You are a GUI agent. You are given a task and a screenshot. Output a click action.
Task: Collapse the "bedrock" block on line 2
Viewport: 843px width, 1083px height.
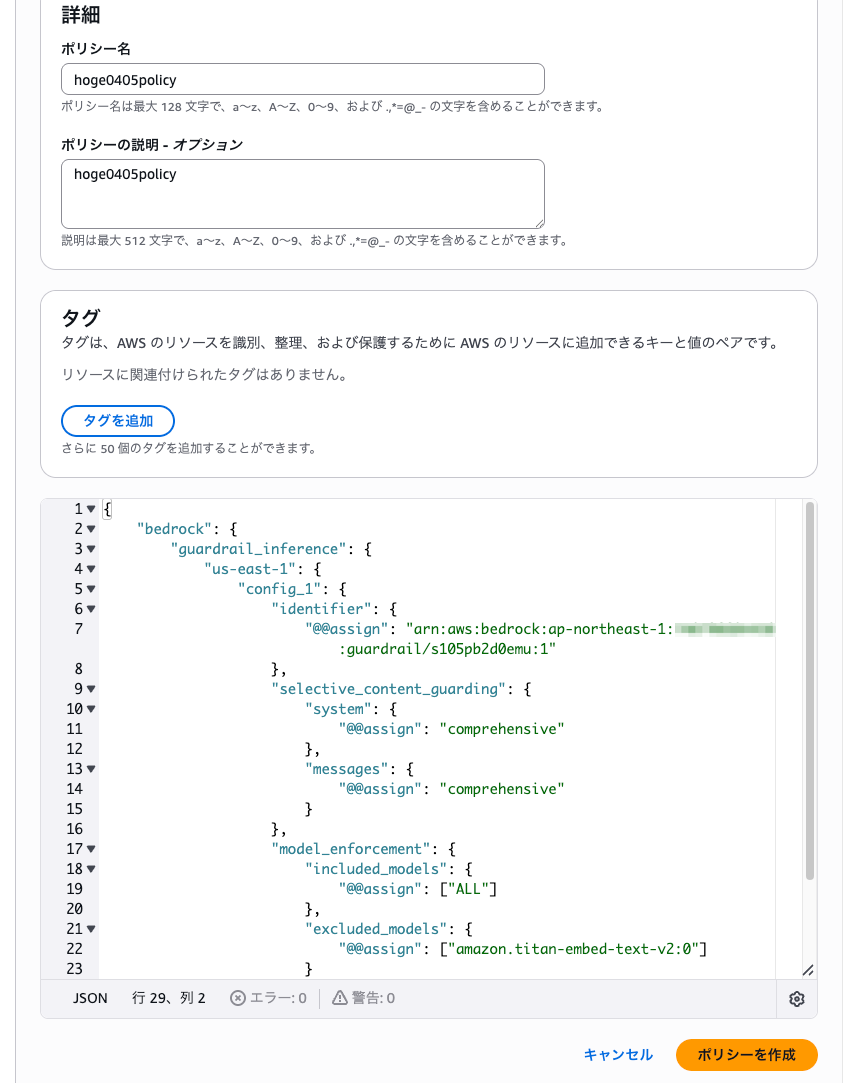tap(92, 528)
